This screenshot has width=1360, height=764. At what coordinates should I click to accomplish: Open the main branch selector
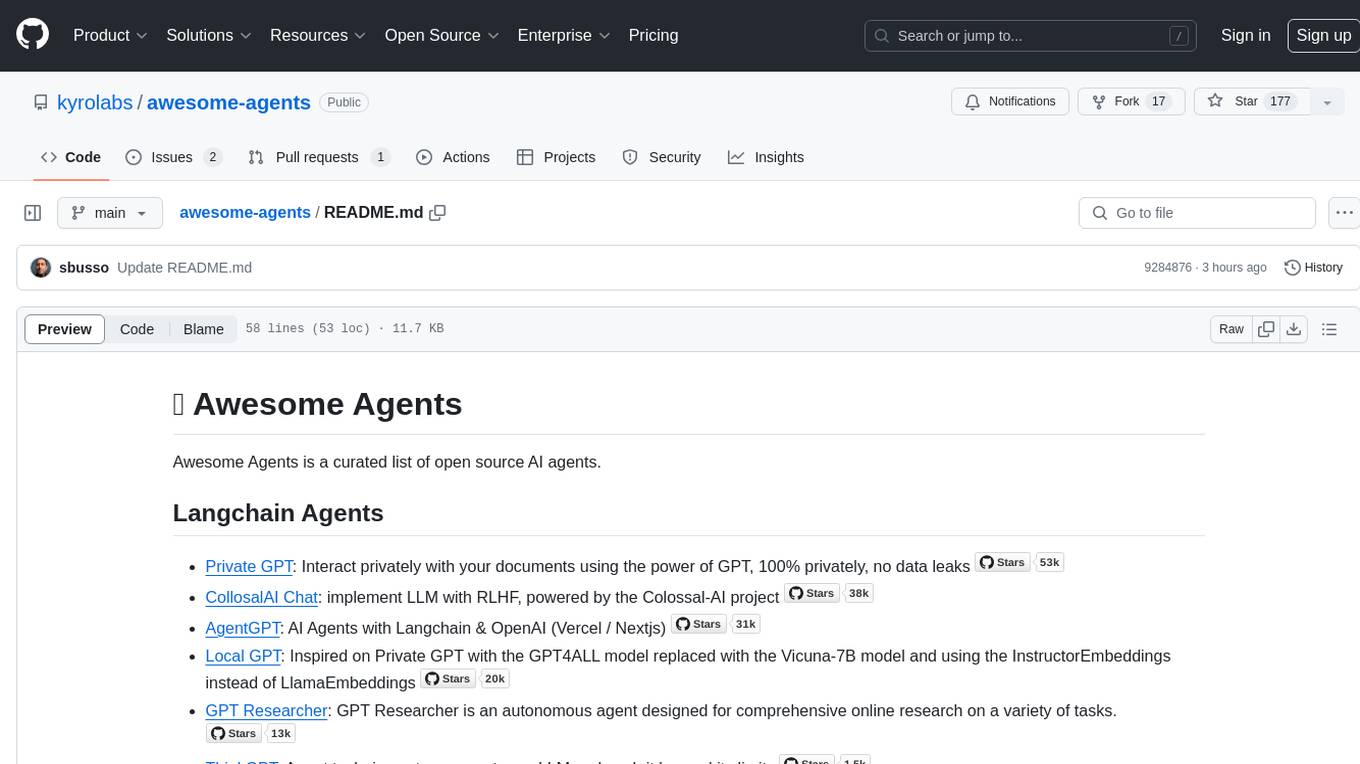tap(109, 213)
